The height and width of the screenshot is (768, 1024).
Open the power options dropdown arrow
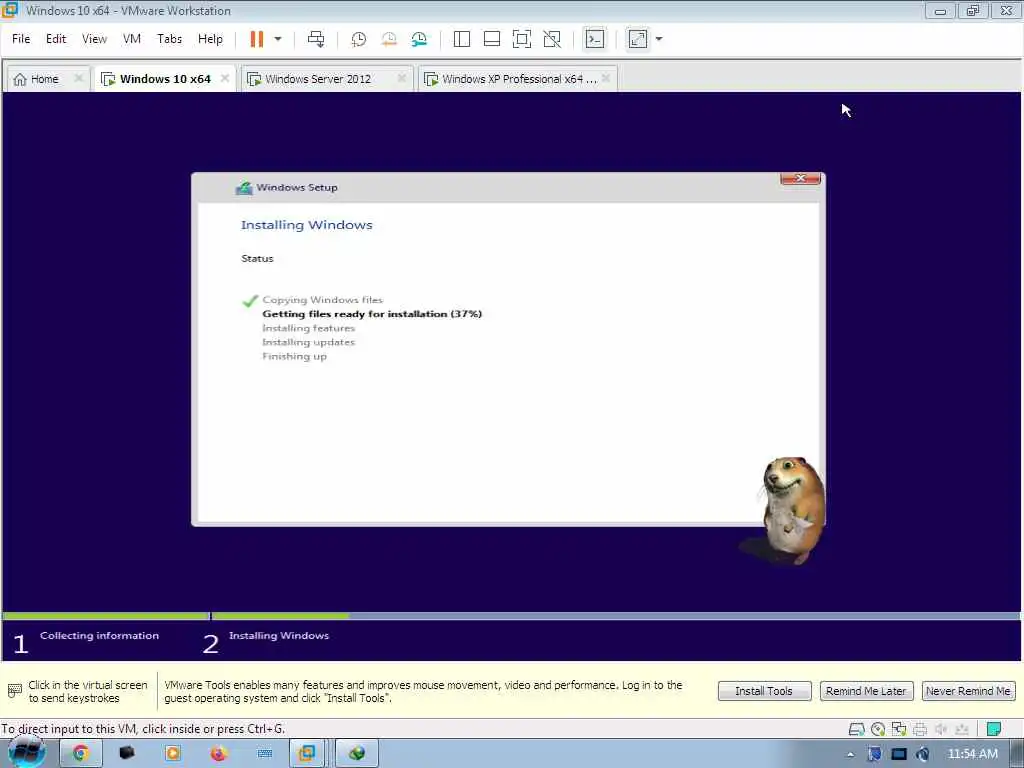point(278,39)
